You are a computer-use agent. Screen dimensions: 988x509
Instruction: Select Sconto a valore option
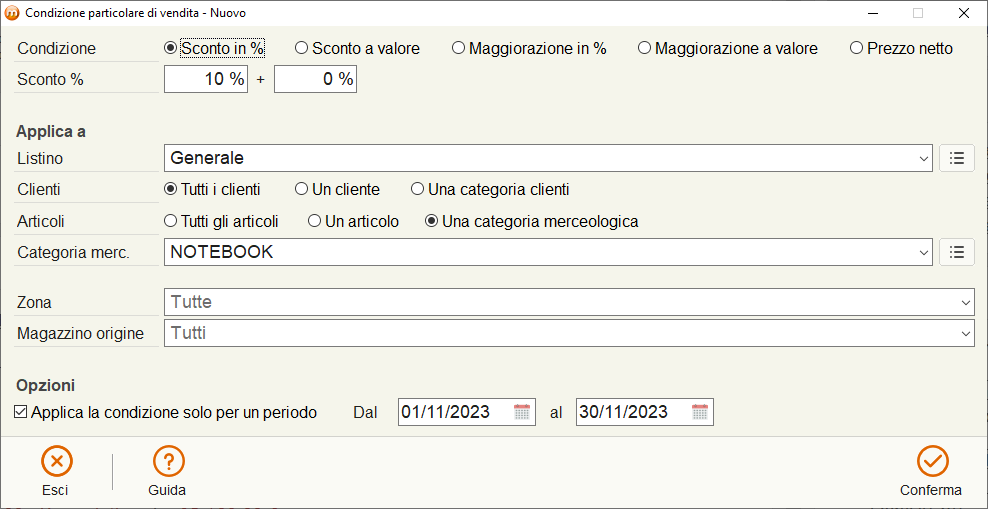point(358,48)
